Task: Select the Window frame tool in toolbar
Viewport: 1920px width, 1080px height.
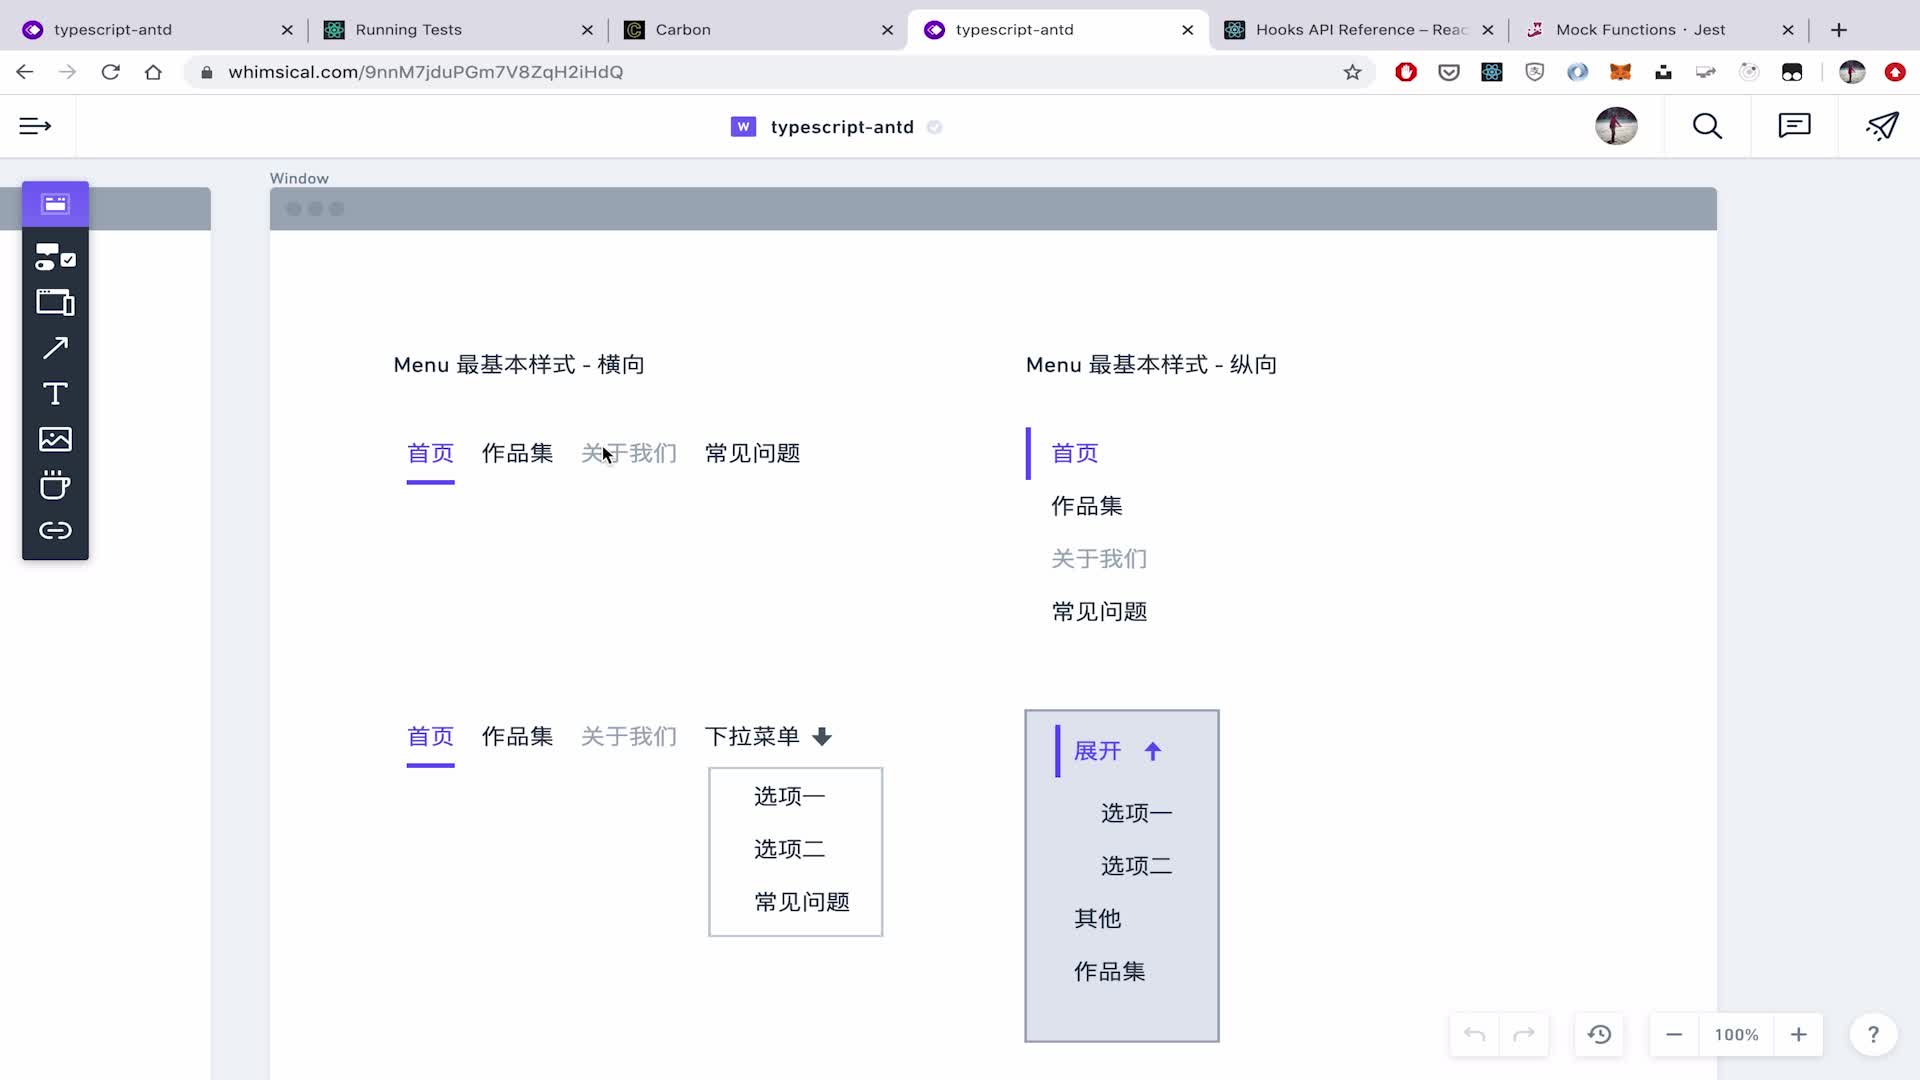Action: tap(55, 204)
